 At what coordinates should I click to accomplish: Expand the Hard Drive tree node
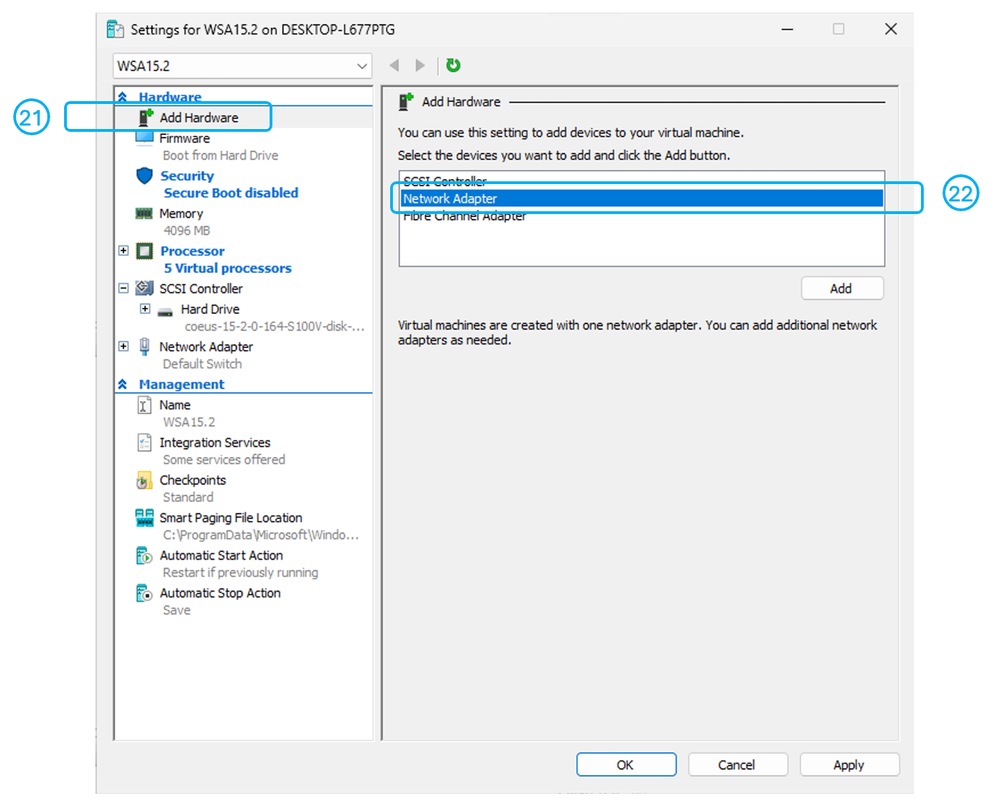[x=145, y=308]
